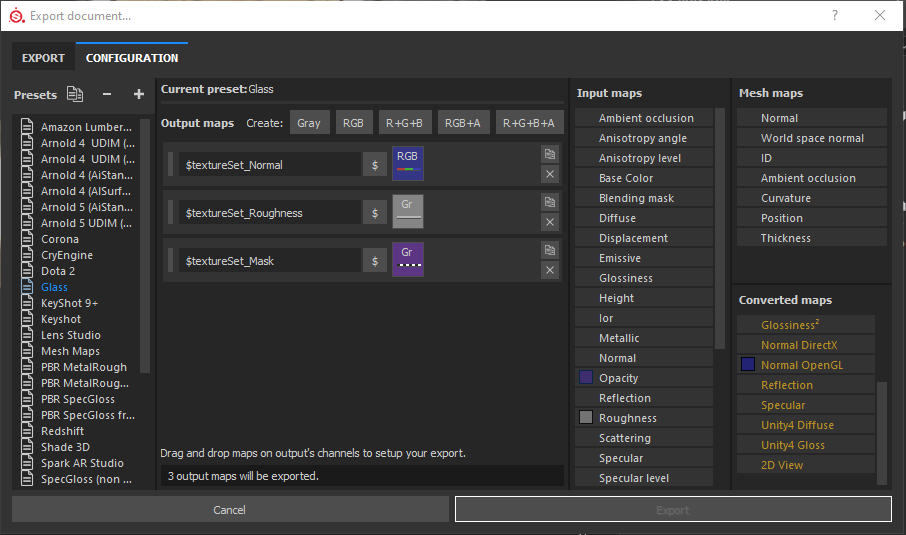Delete the Roughness output map with X
906x535 pixels.
click(x=550, y=222)
